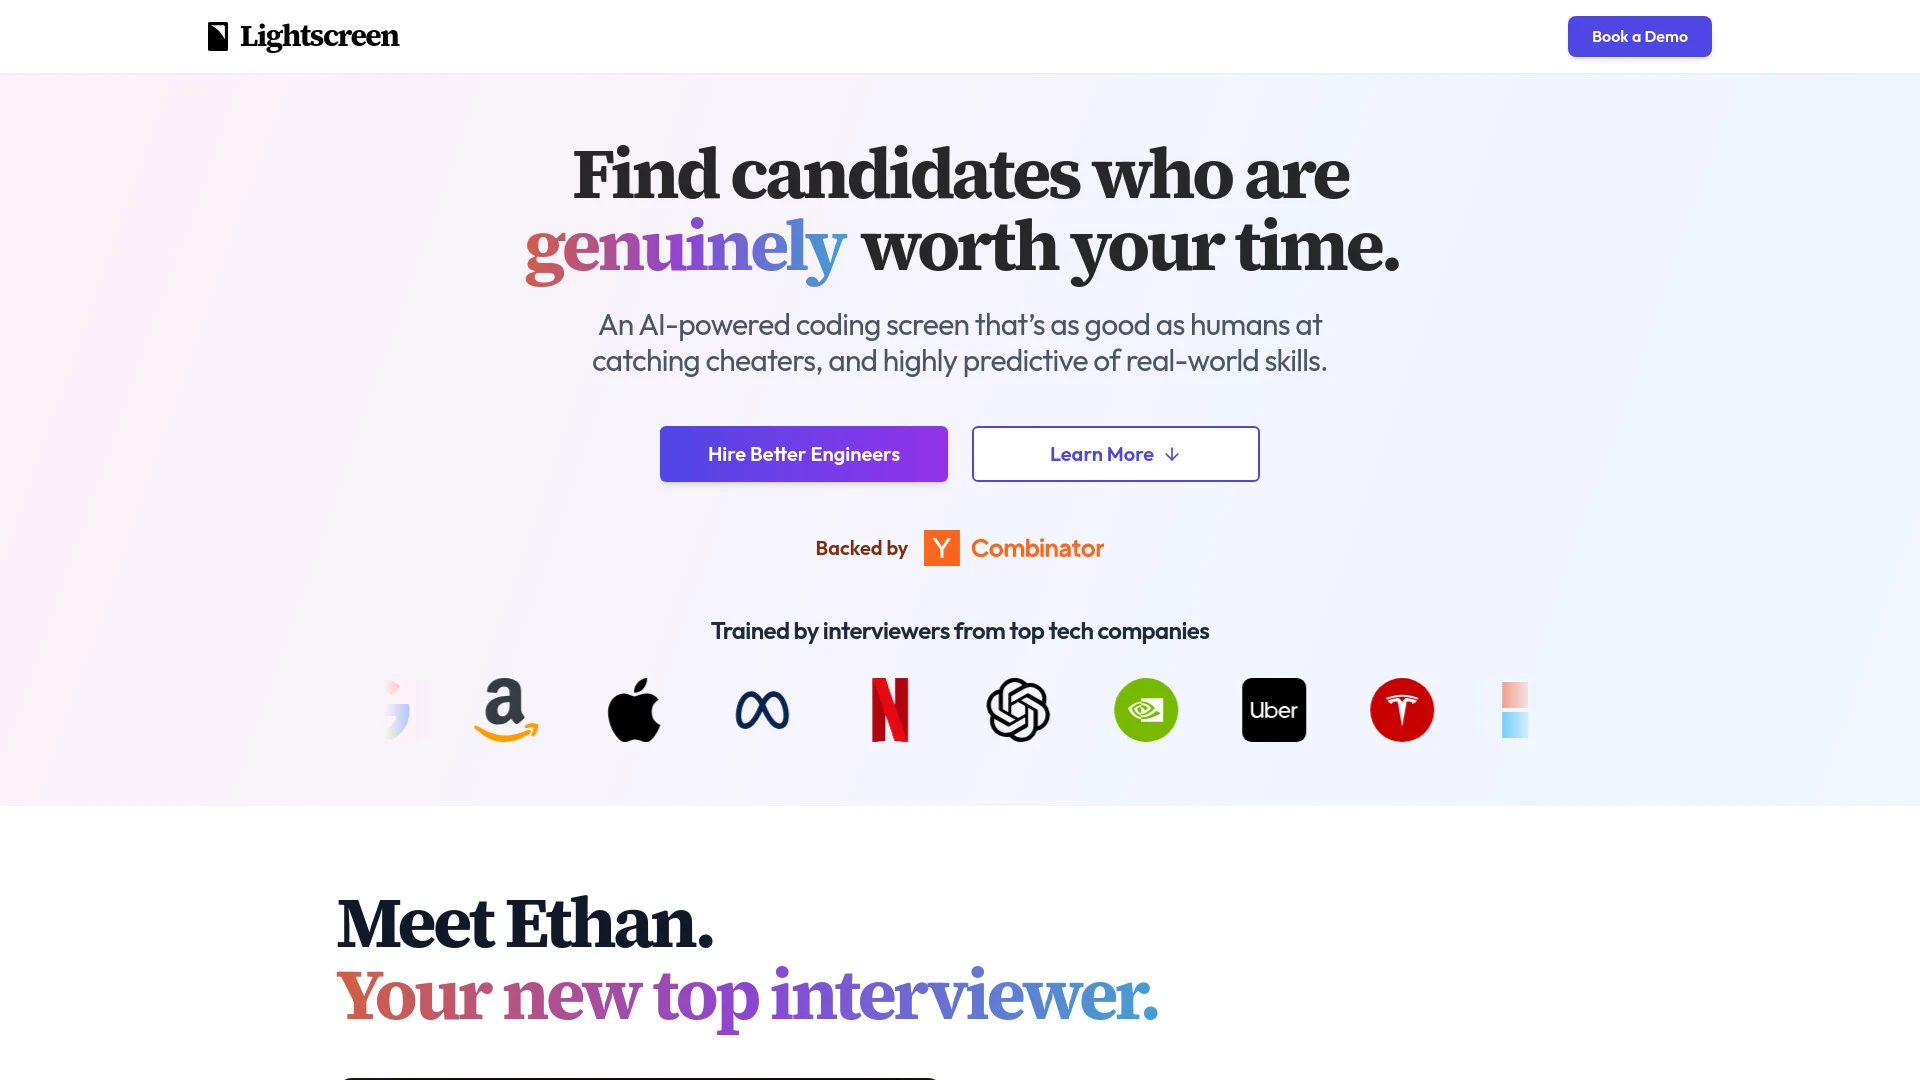Click the downward arrow in Learn More
The width and height of the screenshot is (1920, 1080).
coord(1171,454)
